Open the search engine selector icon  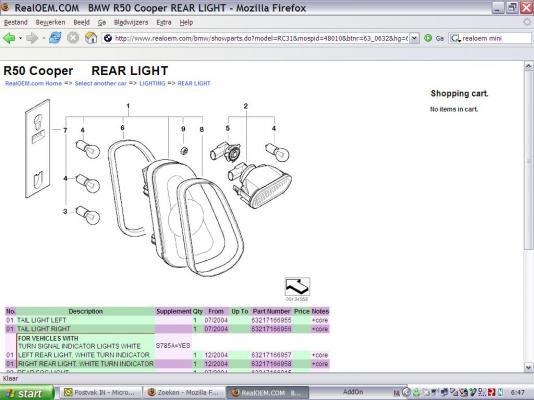click(x=455, y=38)
